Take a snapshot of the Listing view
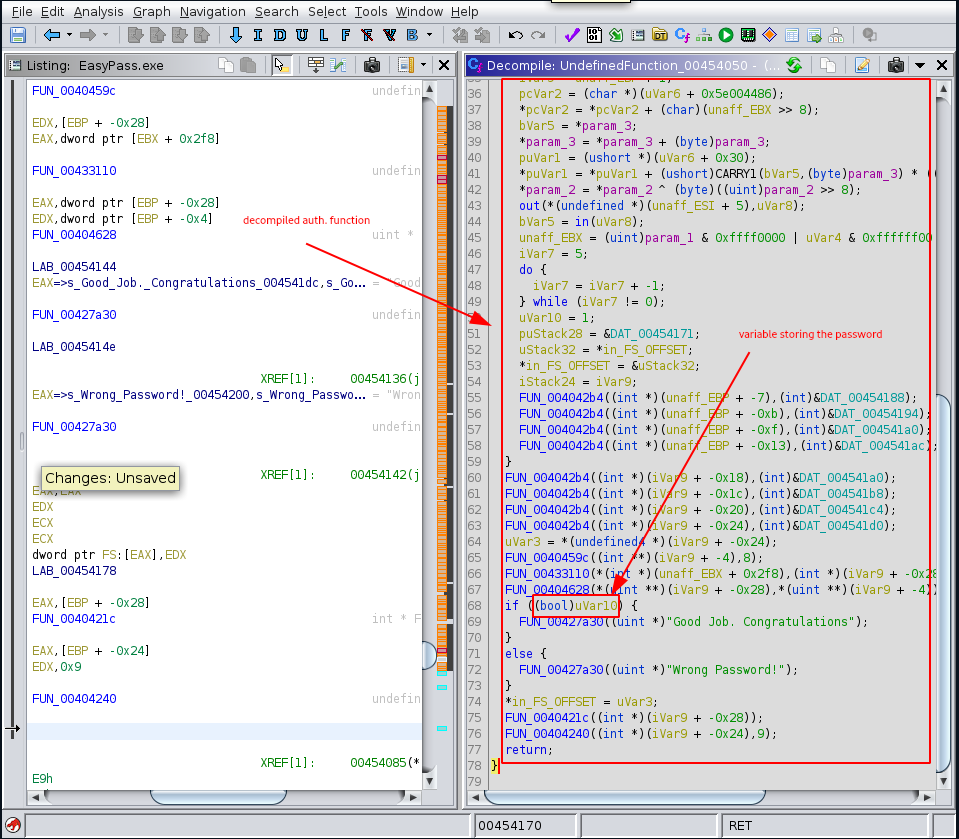The width and height of the screenshot is (959, 839). pos(372,65)
